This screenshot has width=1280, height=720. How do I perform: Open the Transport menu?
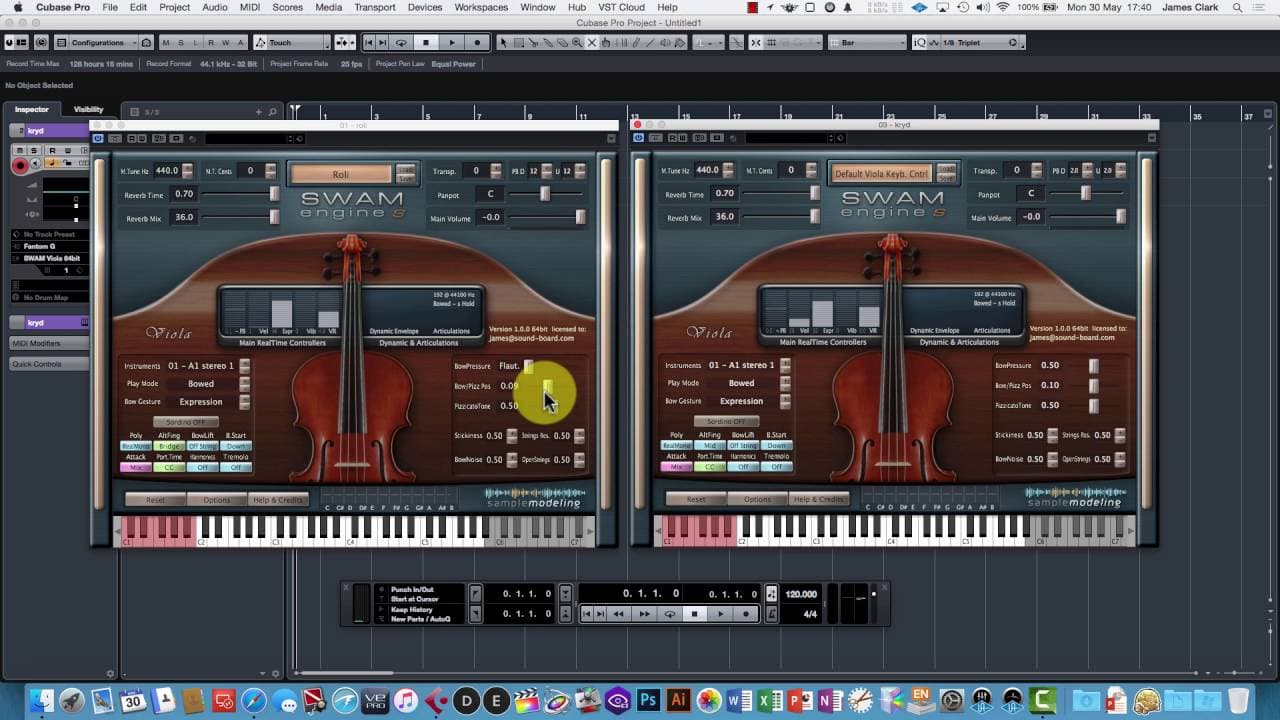tap(375, 7)
